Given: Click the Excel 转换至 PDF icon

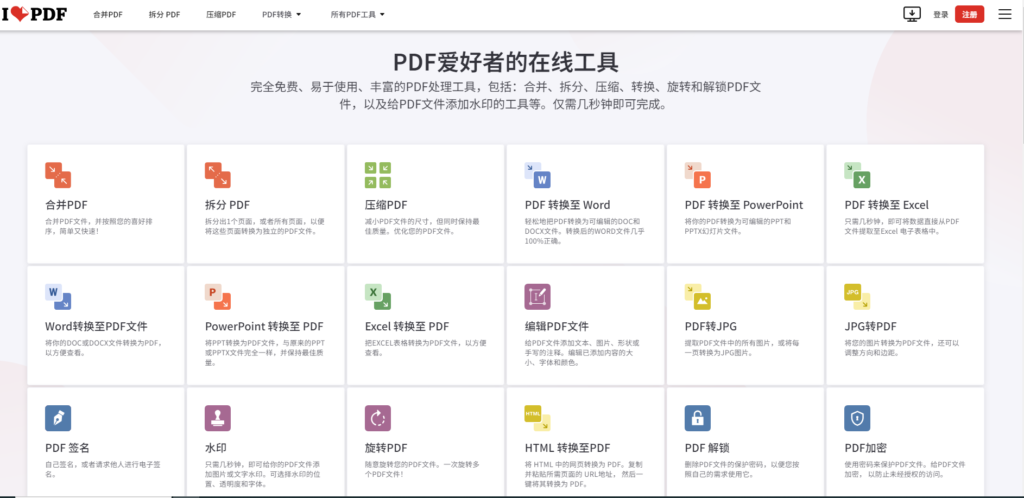Looking at the screenshot, I should tap(377, 296).
